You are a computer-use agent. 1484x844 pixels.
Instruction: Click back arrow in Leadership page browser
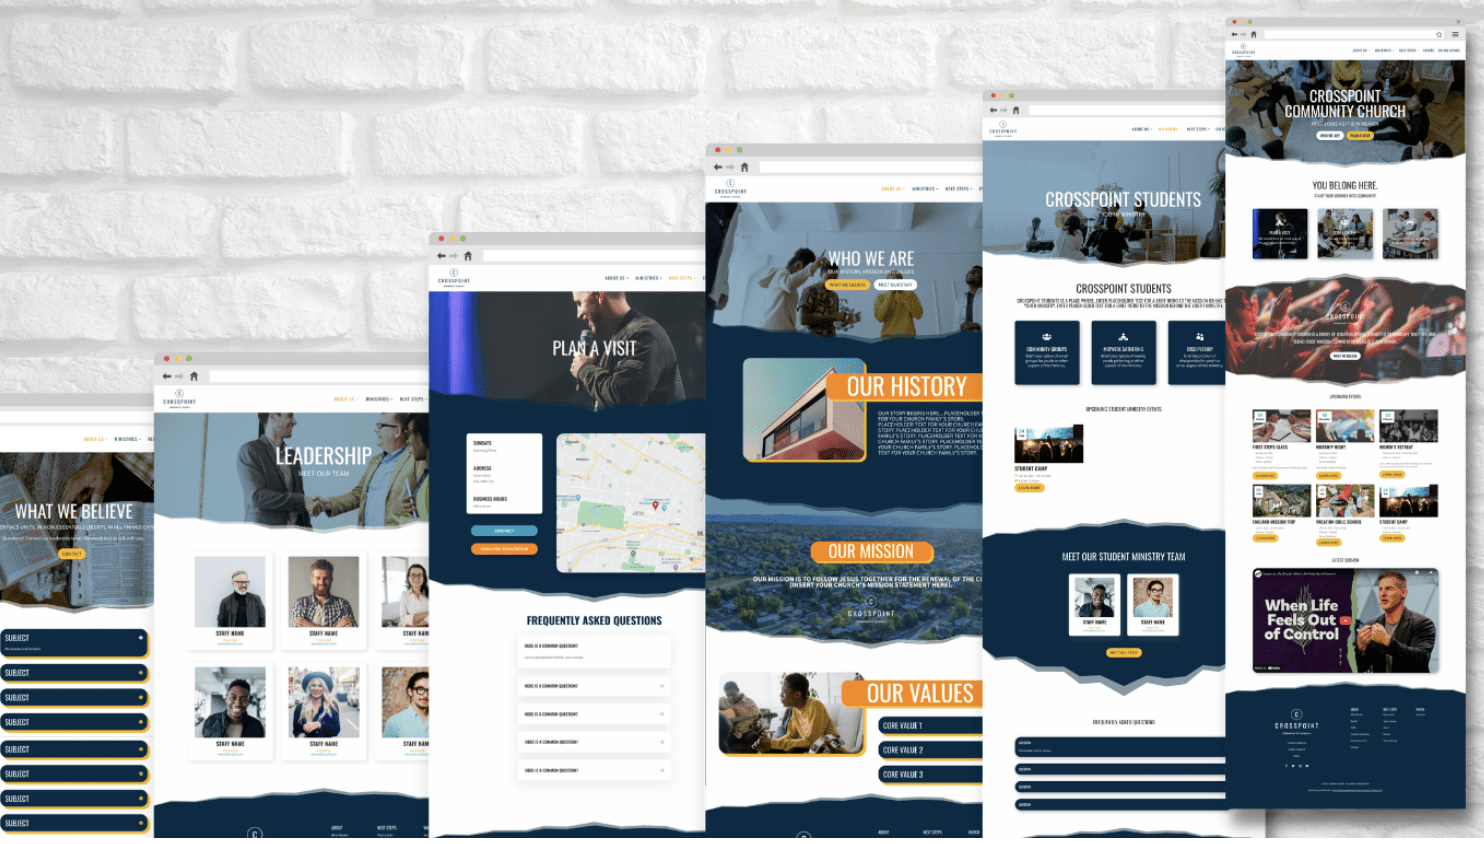[x=166, y=377]
